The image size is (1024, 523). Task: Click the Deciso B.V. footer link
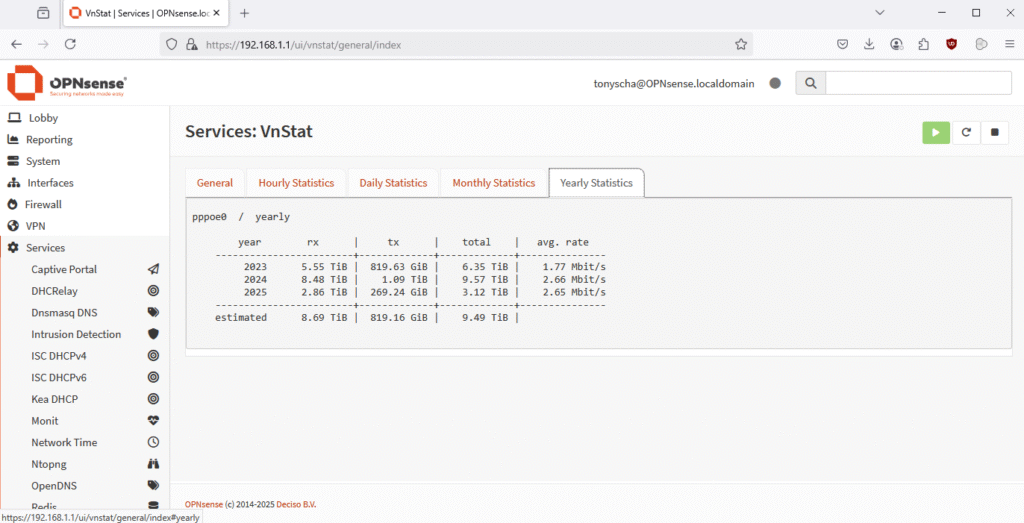click(296, 505)
